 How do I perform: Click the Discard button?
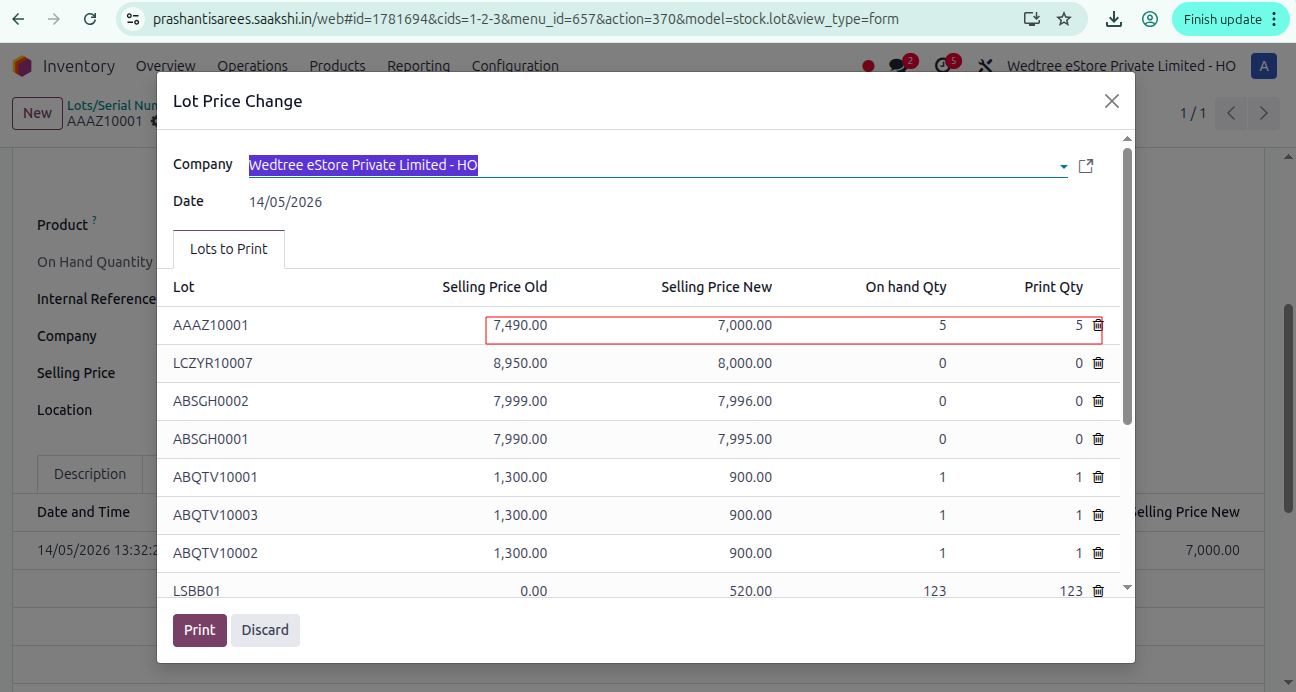(x=265, y=630)
